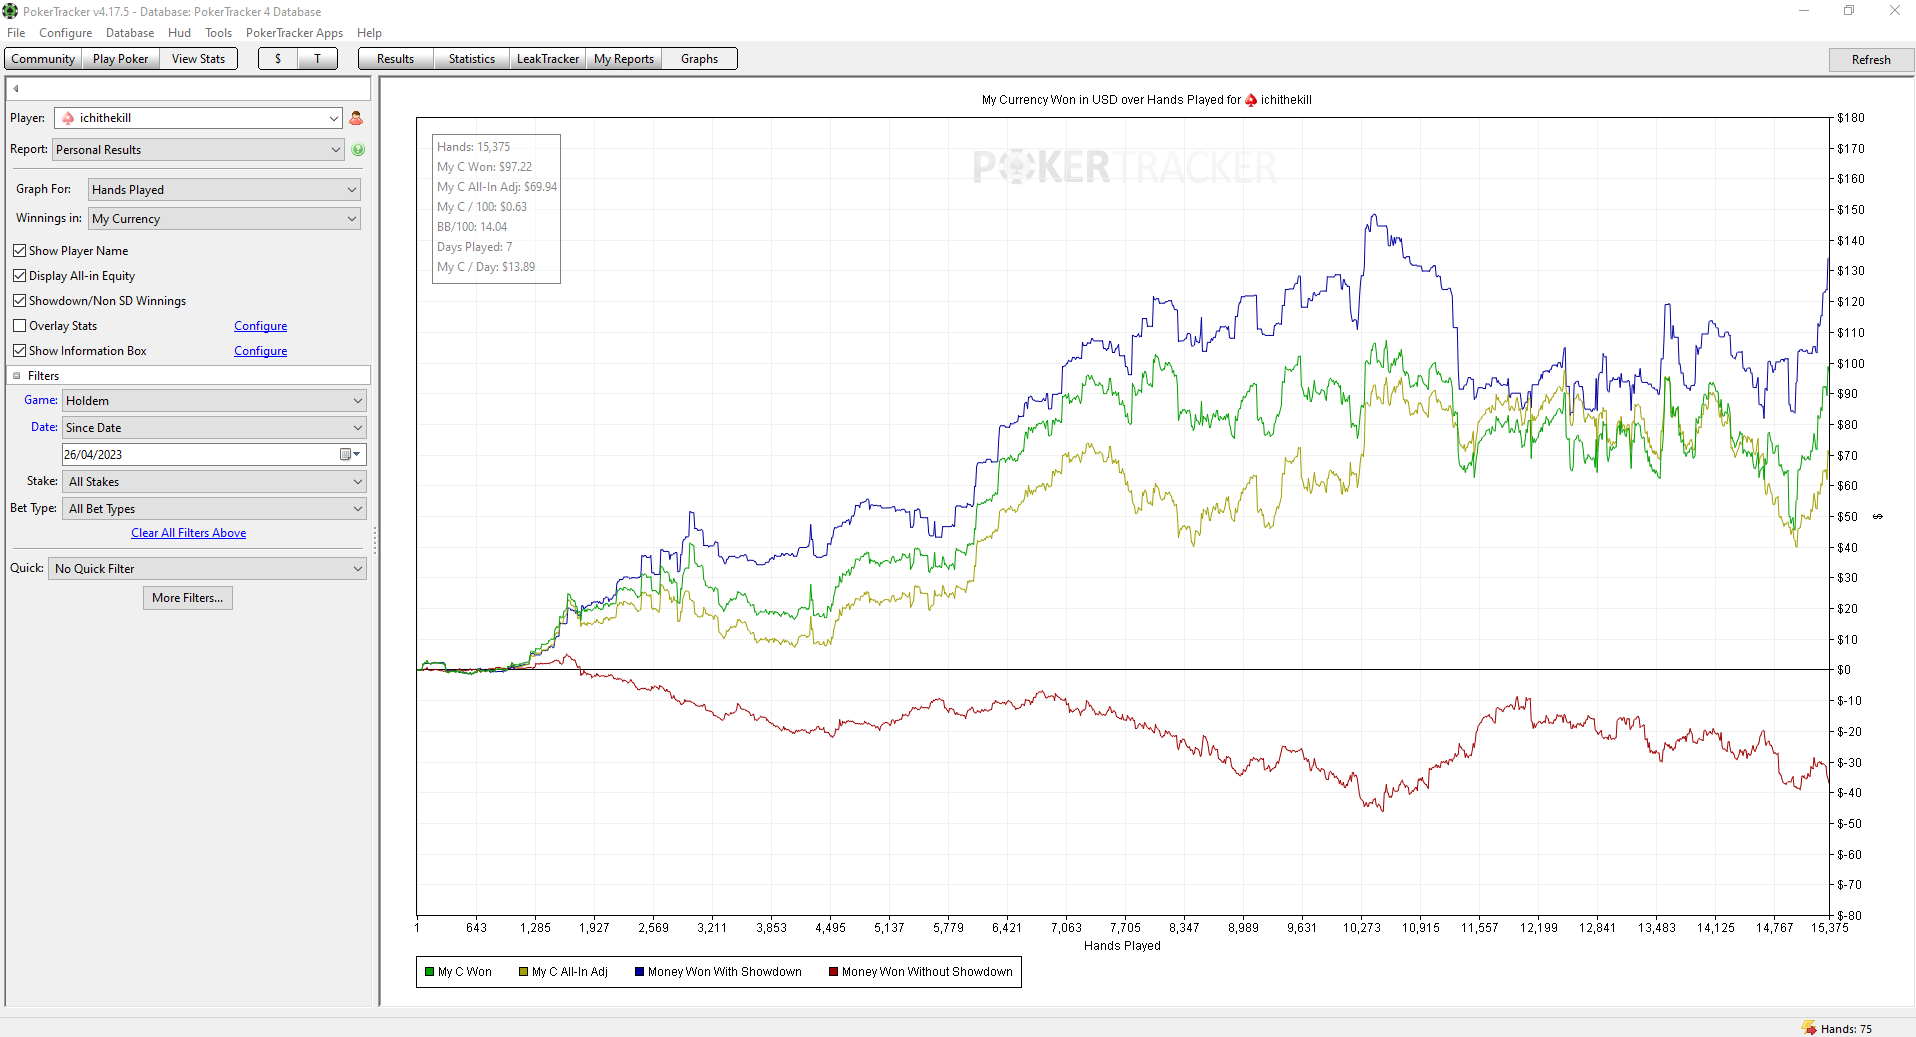Click into the 26/04/2023 date input field
Image resolution: width=1916 pixels, height=1037 pixels.
tap(200, 454)
